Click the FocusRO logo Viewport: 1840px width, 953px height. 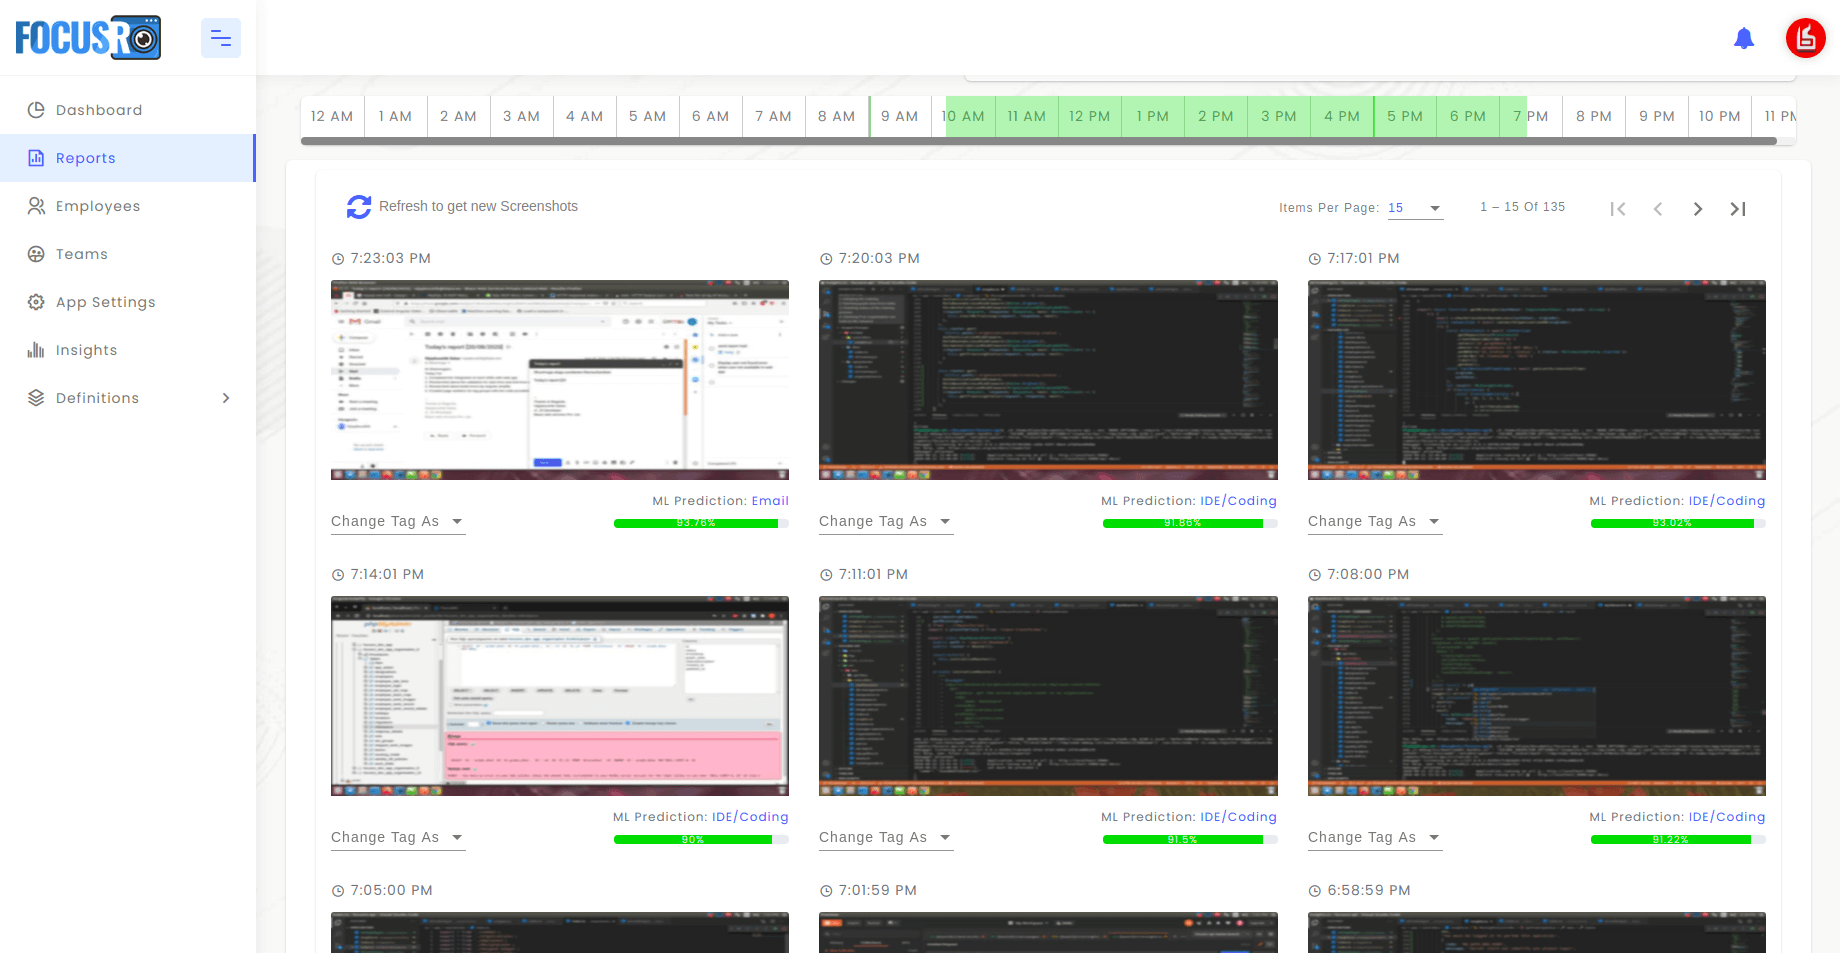[x=88, y=38]
